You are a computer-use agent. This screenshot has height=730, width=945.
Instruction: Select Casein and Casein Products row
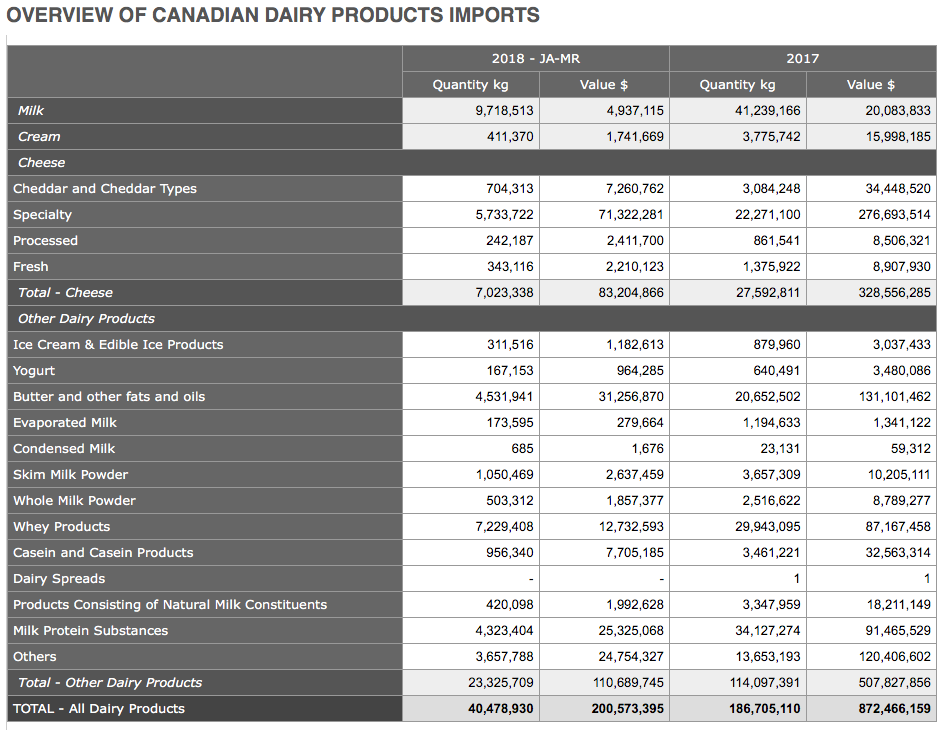[x=472, y=552]
